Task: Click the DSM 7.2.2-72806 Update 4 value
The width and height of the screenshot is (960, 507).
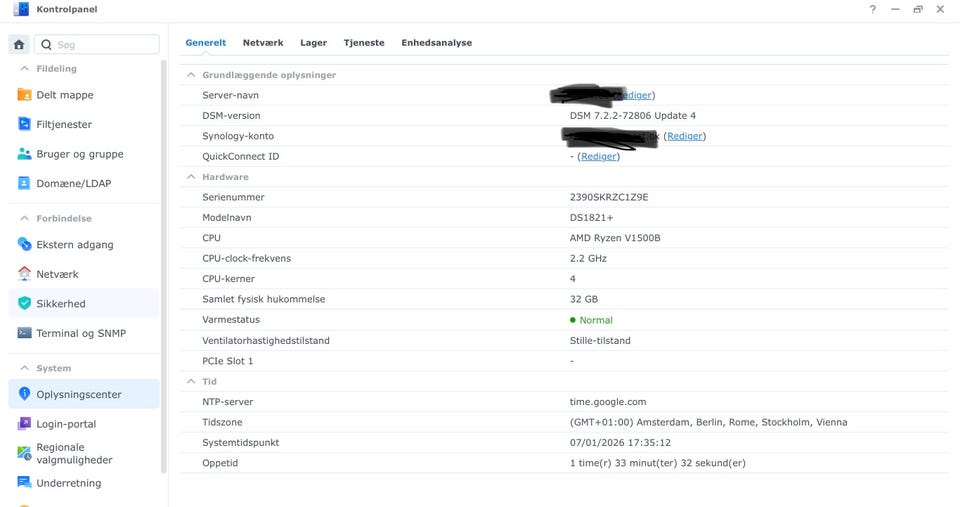Action: pos(632,115)
